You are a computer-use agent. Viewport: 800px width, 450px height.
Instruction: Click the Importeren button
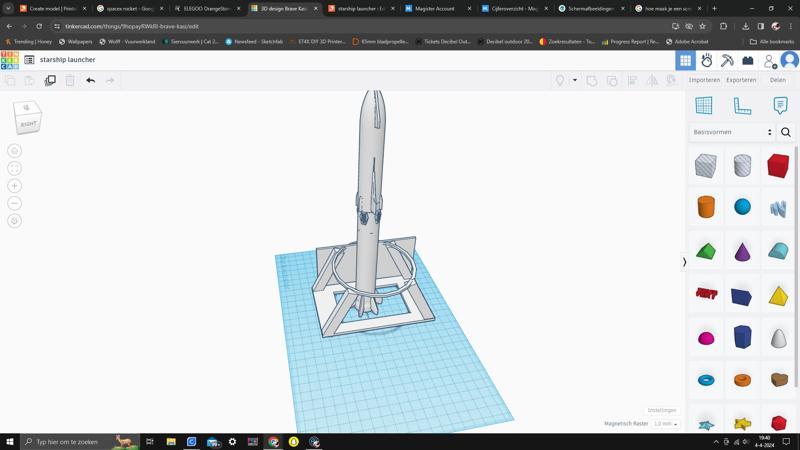coord(704,80)
